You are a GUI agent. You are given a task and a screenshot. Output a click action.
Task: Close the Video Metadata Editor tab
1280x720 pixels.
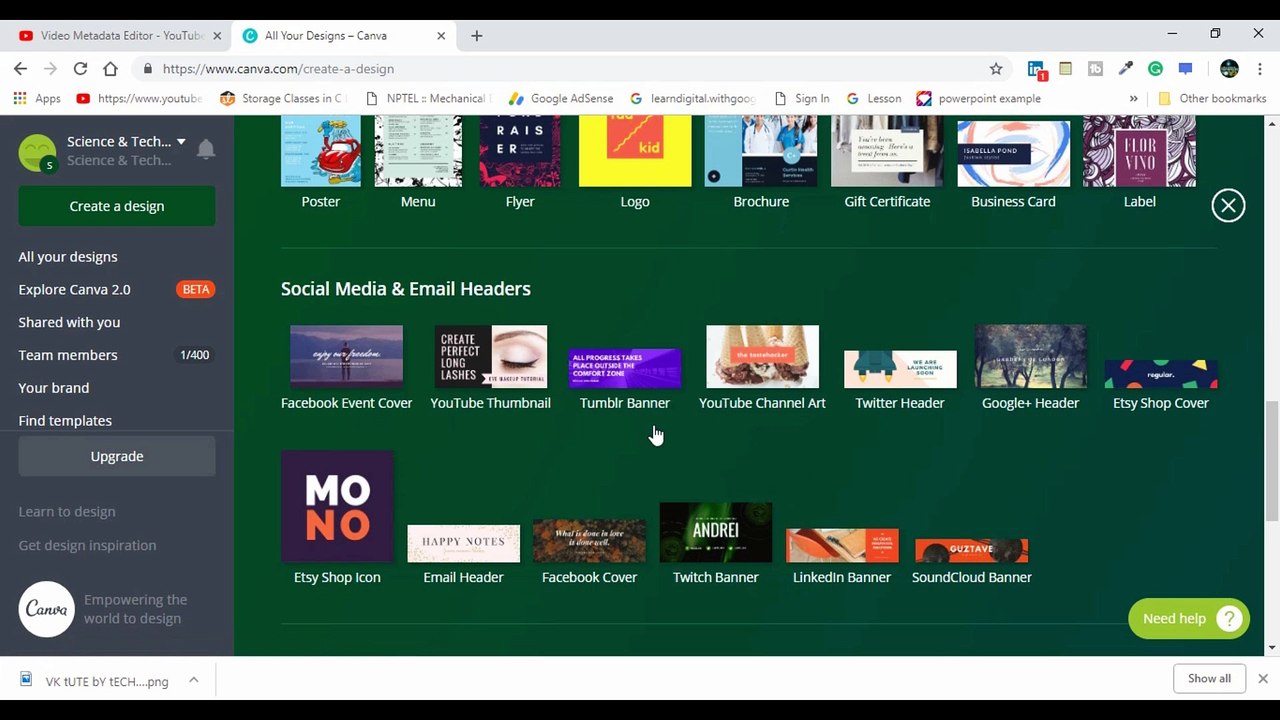pyautogui.click(x=217, y=36)
